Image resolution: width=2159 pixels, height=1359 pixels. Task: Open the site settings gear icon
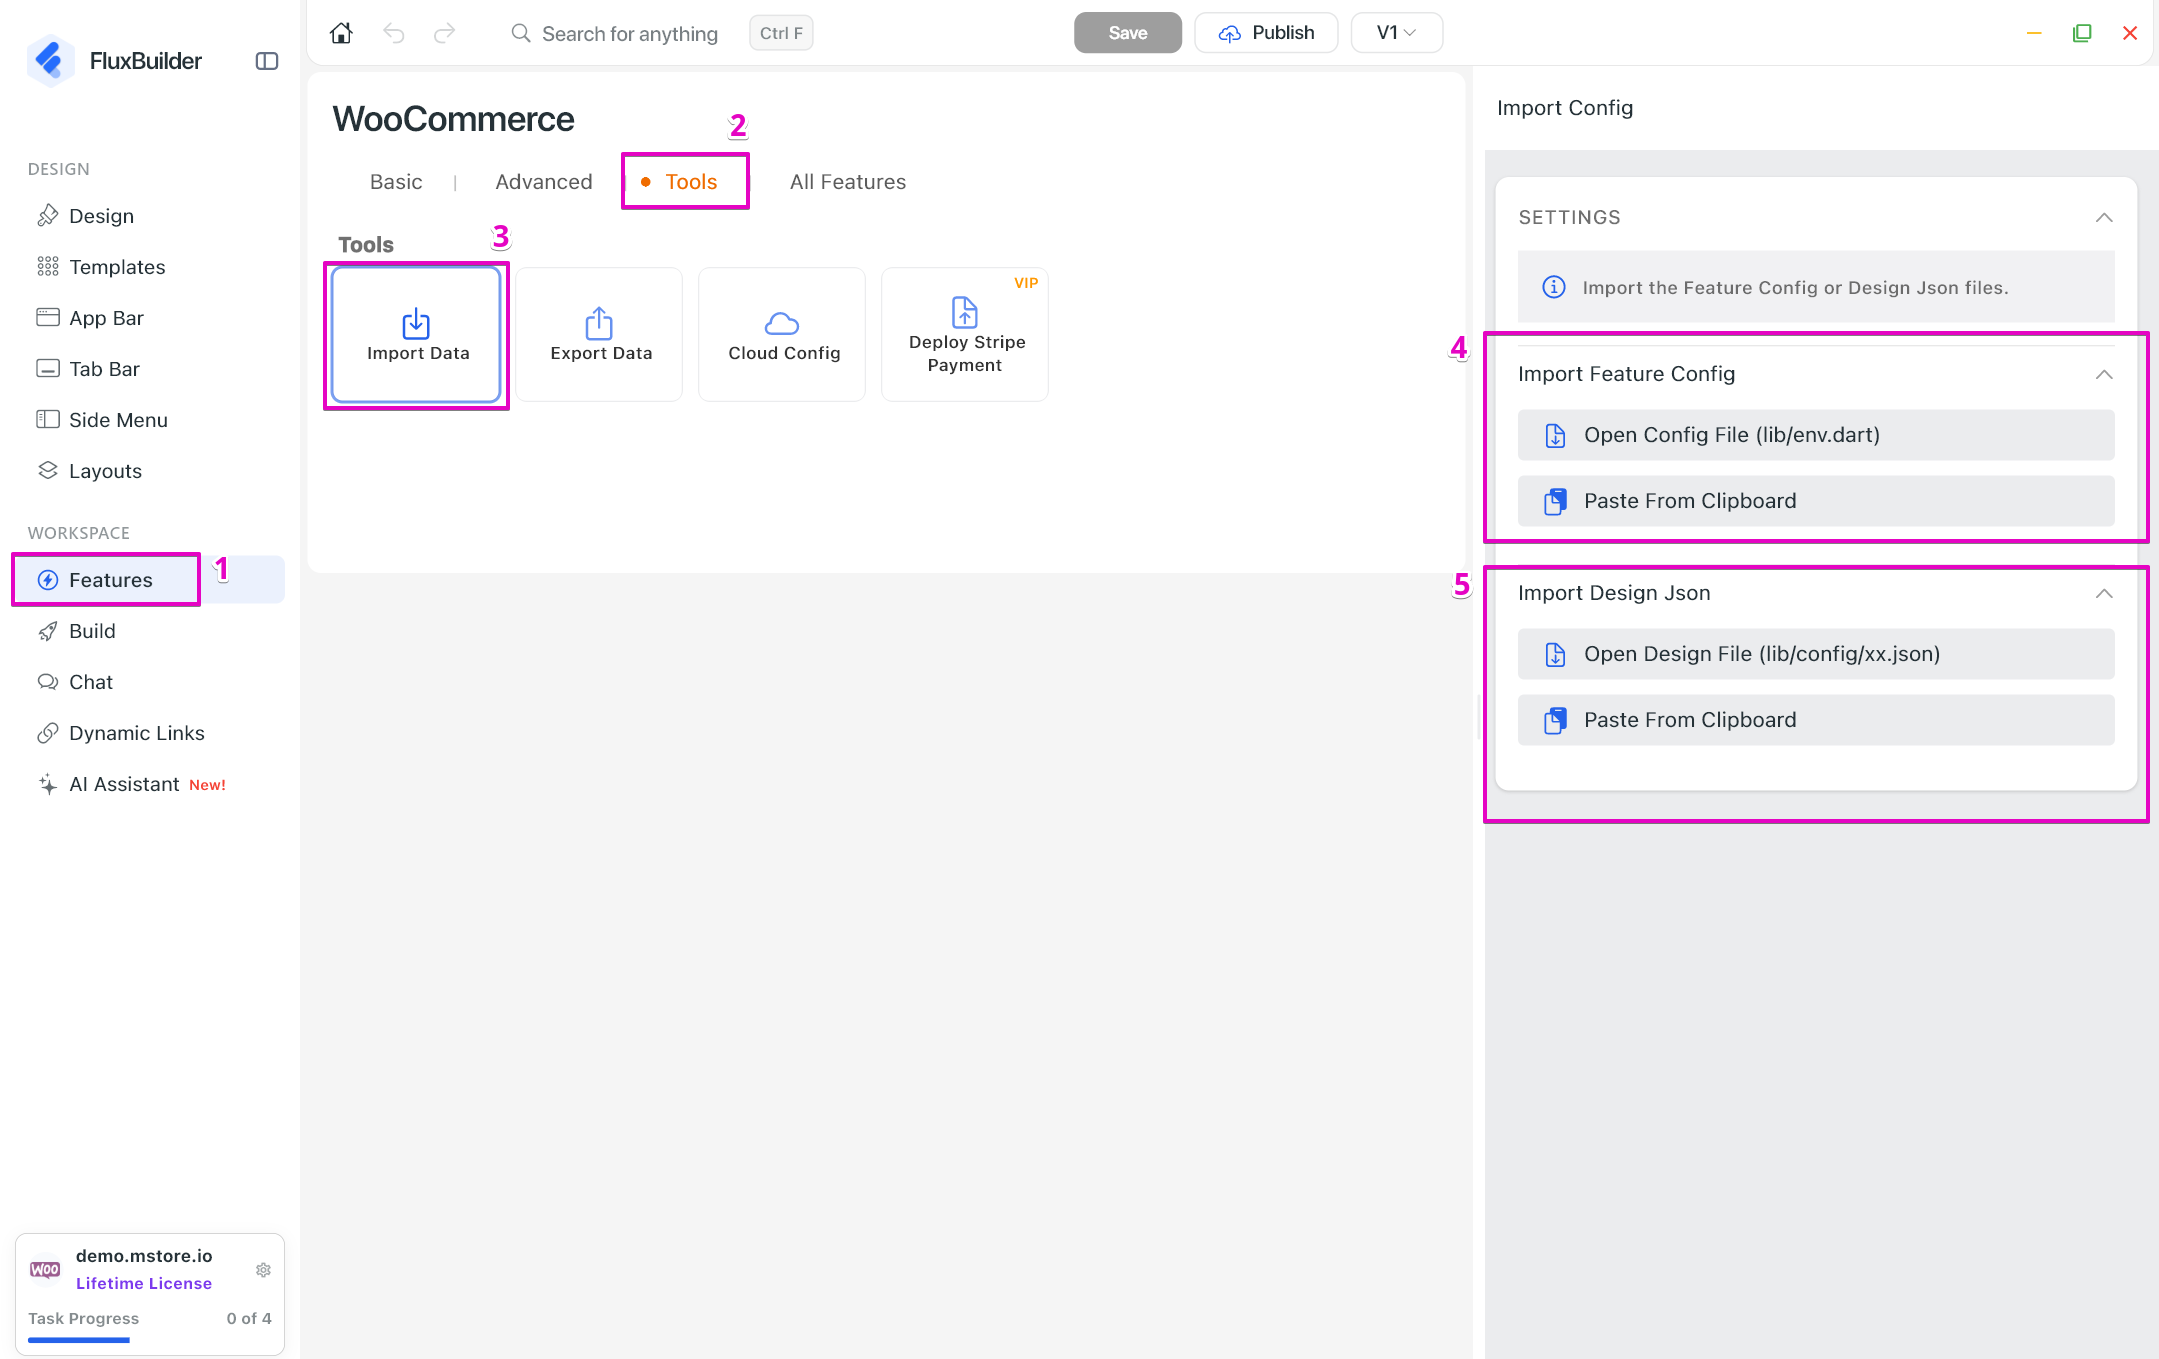[263, 1270]
